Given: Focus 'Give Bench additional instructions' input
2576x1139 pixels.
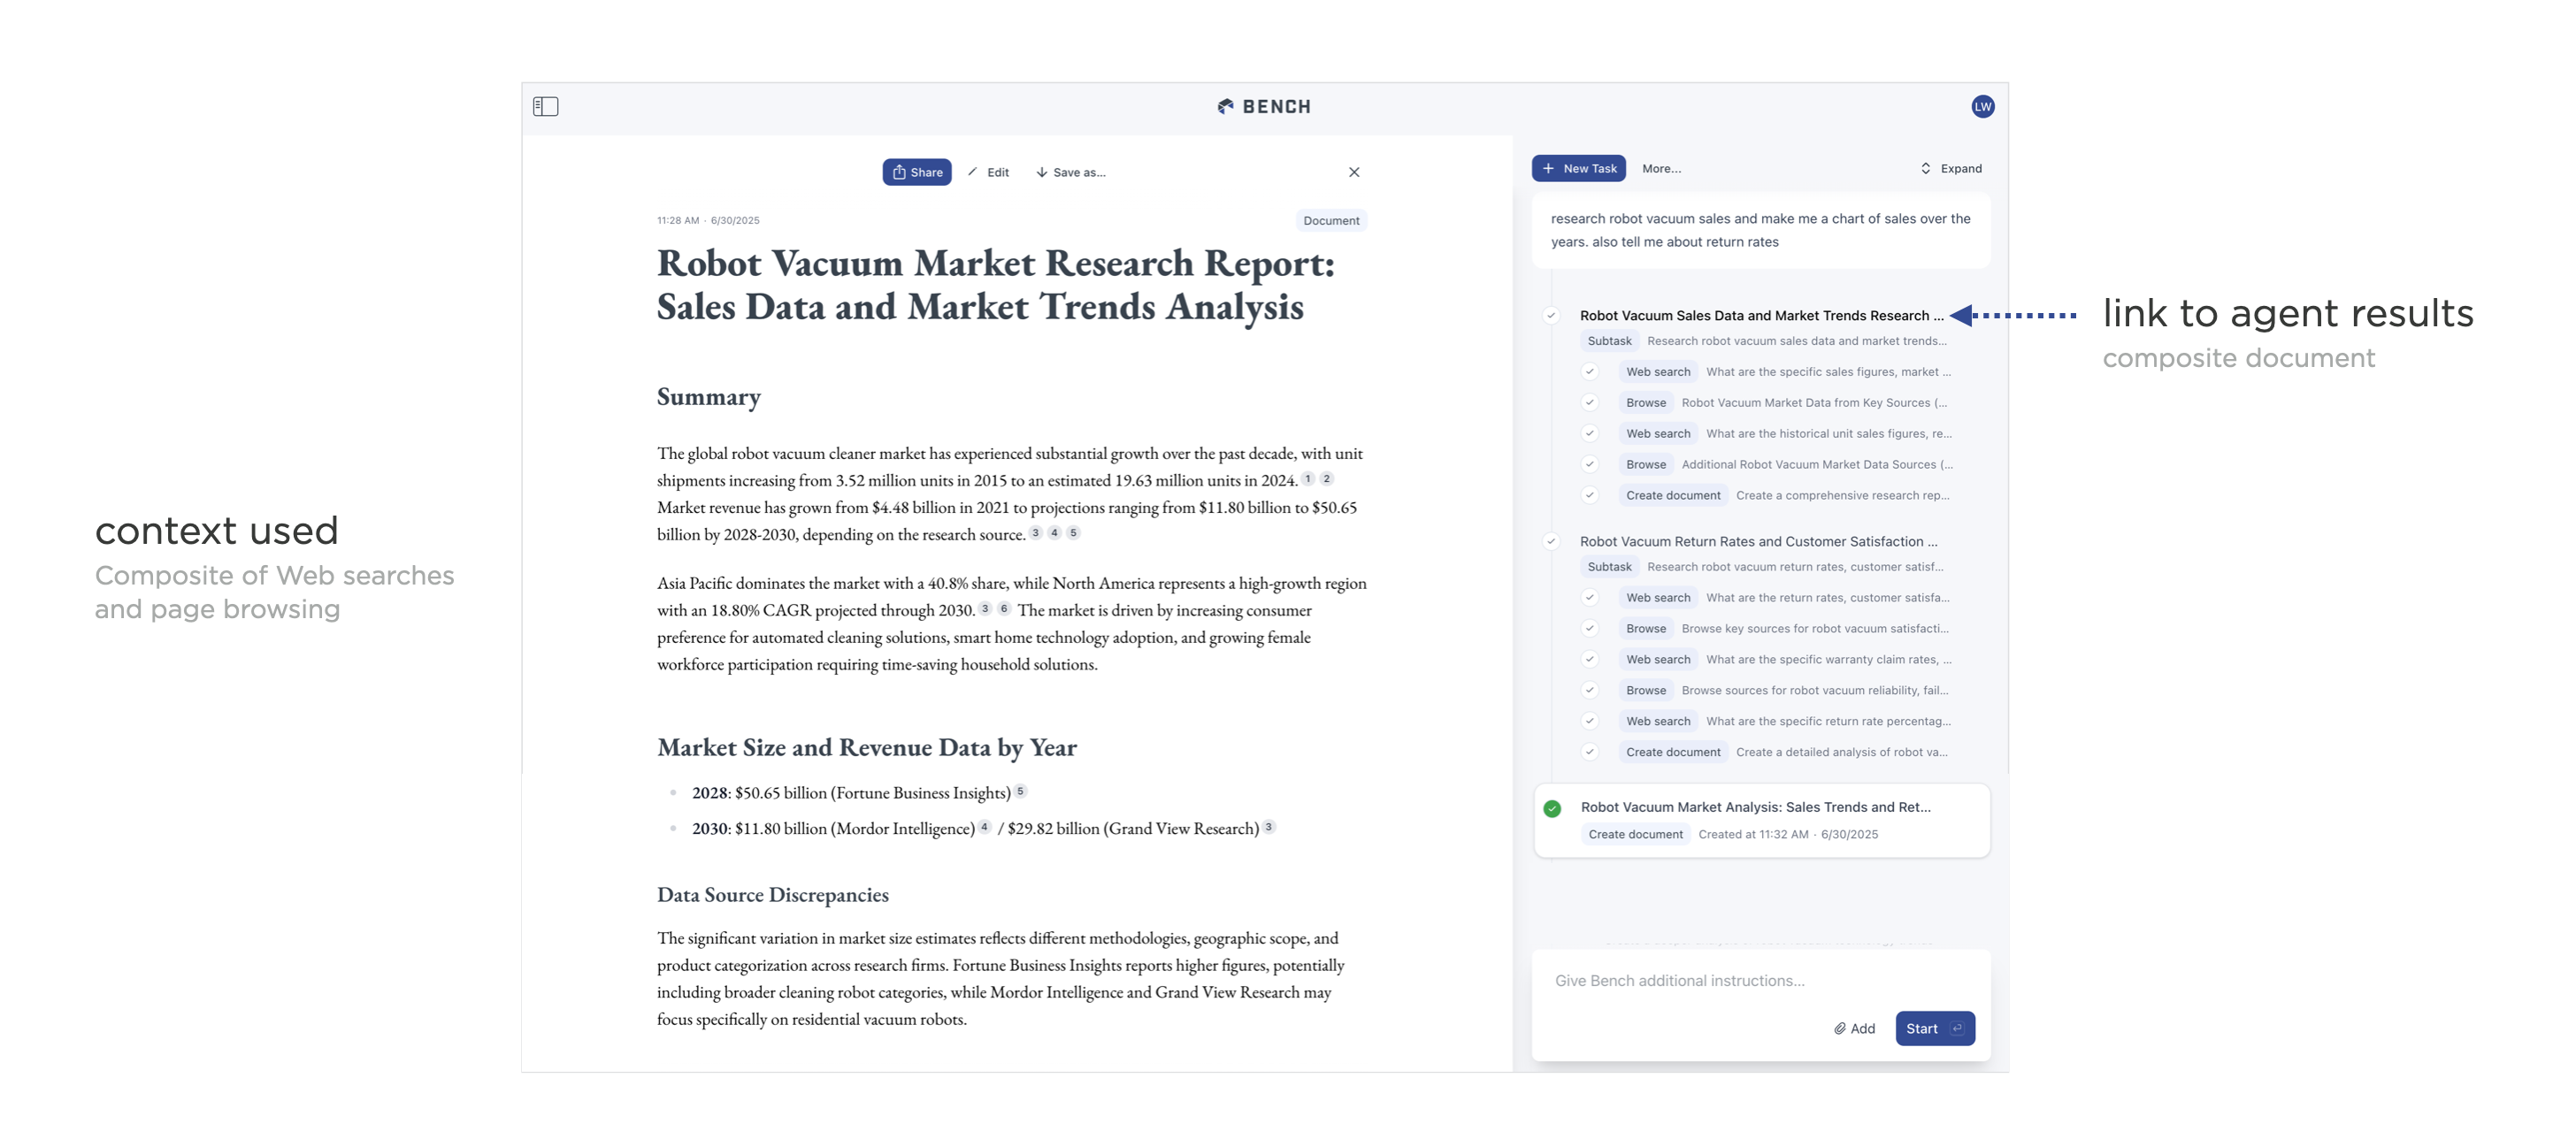Looking at the screenshot, I should (x=1761, y=981).
